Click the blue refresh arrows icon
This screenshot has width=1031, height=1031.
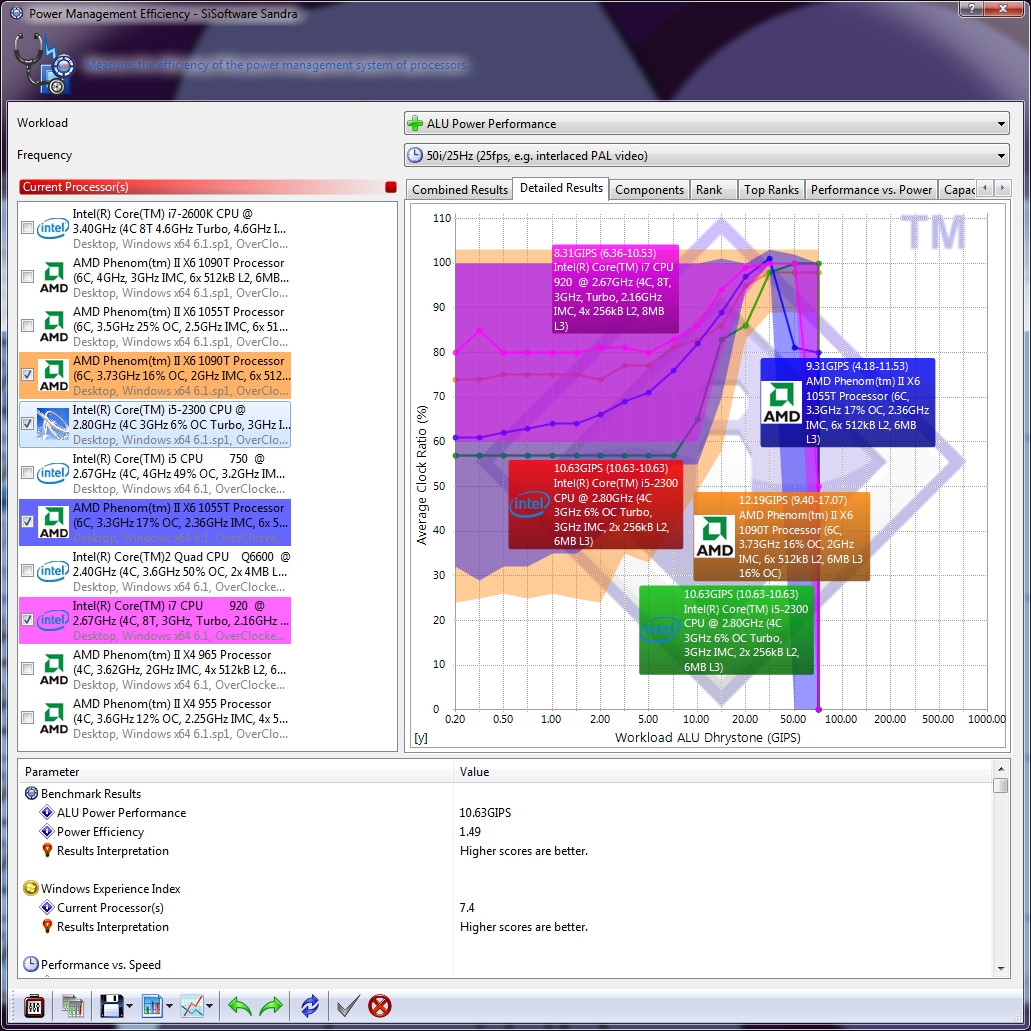point(310,1005)
